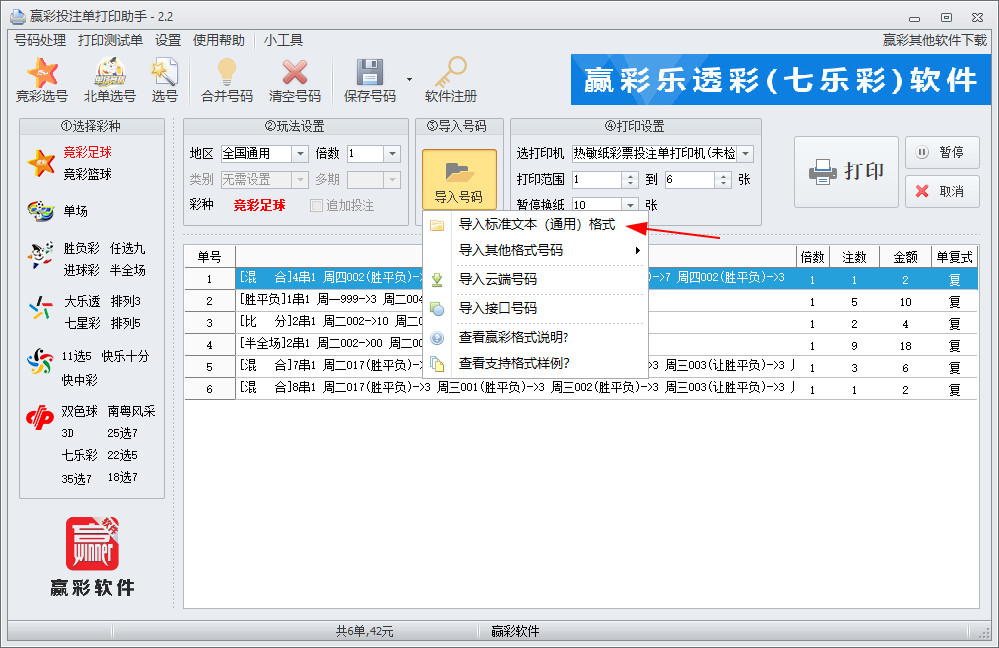Image resolution: width=999 pixels, height=648 pixels.
Task: Click the 导入号码 button
Action: [x=459, y=179]
